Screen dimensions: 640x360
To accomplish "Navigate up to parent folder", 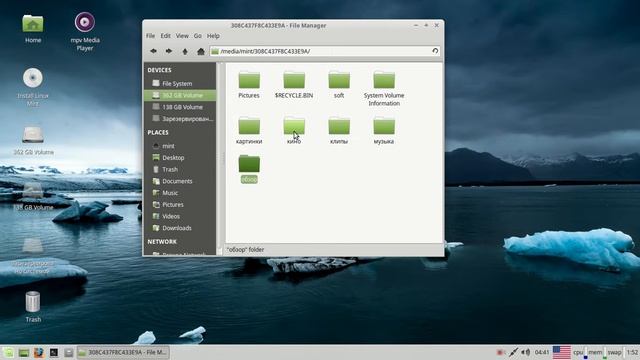I will click(x=185, y=51).
